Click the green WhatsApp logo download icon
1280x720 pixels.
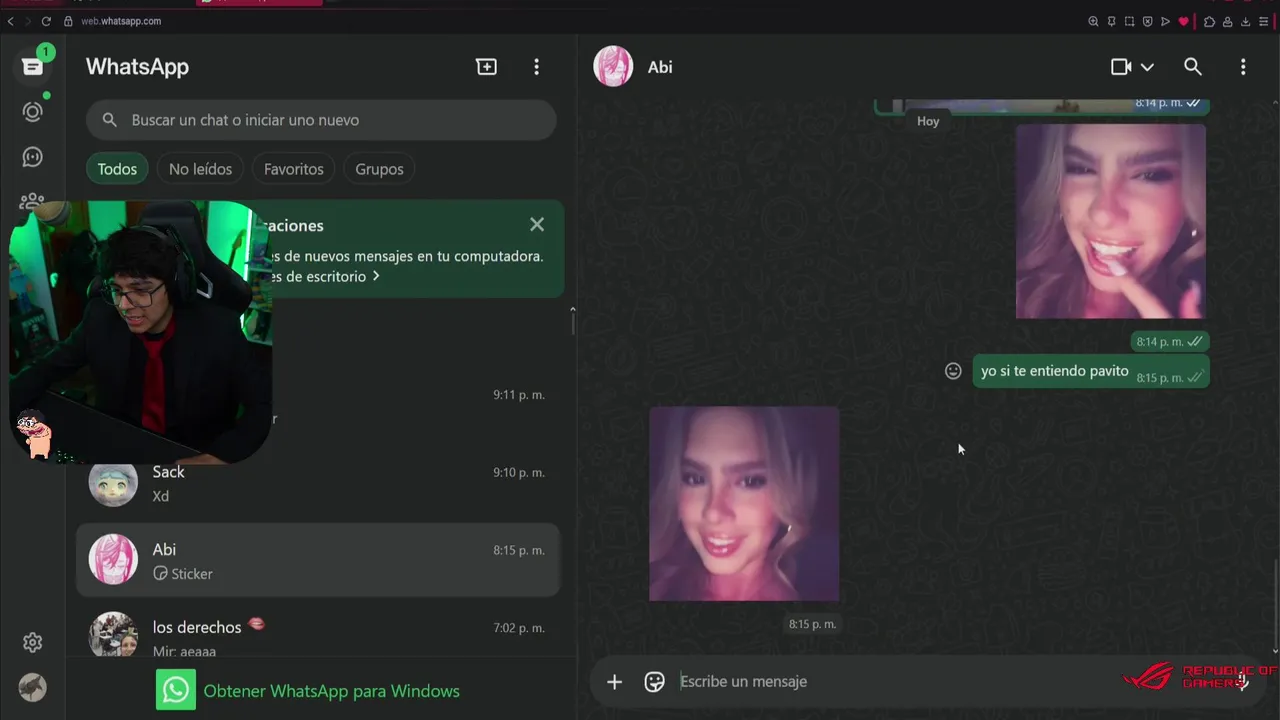(x=176, y=690)
